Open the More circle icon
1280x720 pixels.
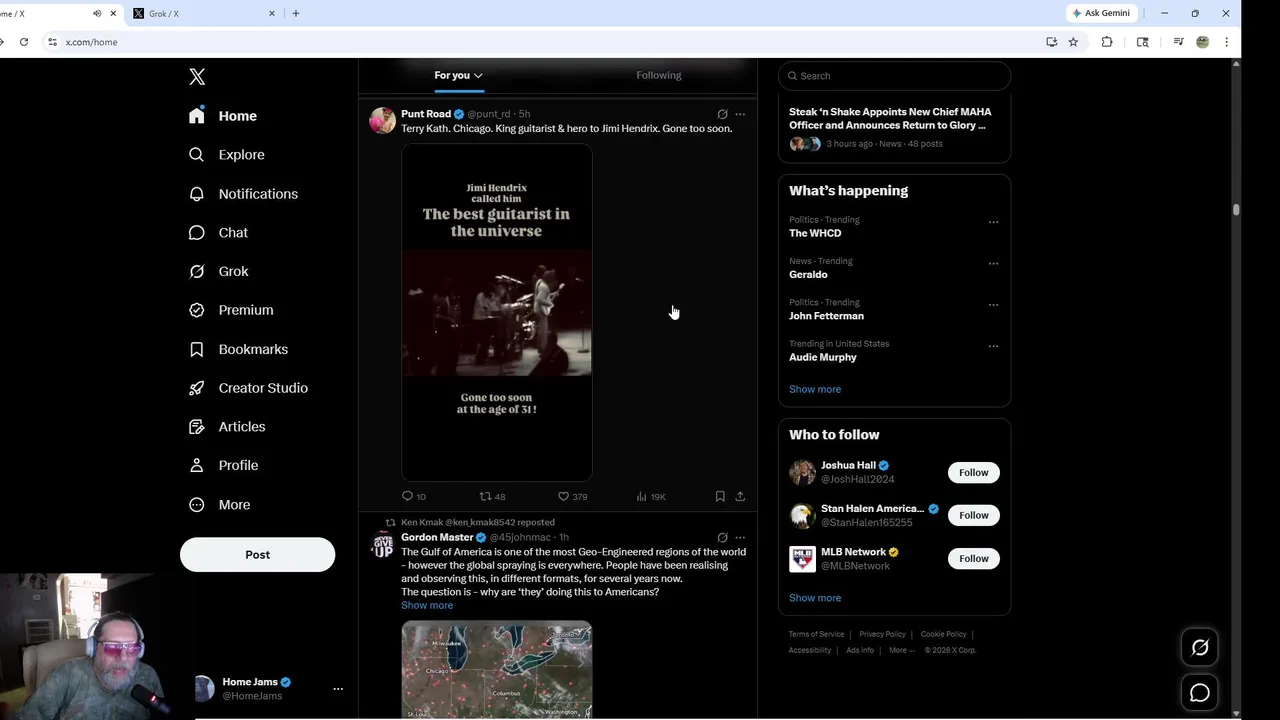[x=197, y=504]
